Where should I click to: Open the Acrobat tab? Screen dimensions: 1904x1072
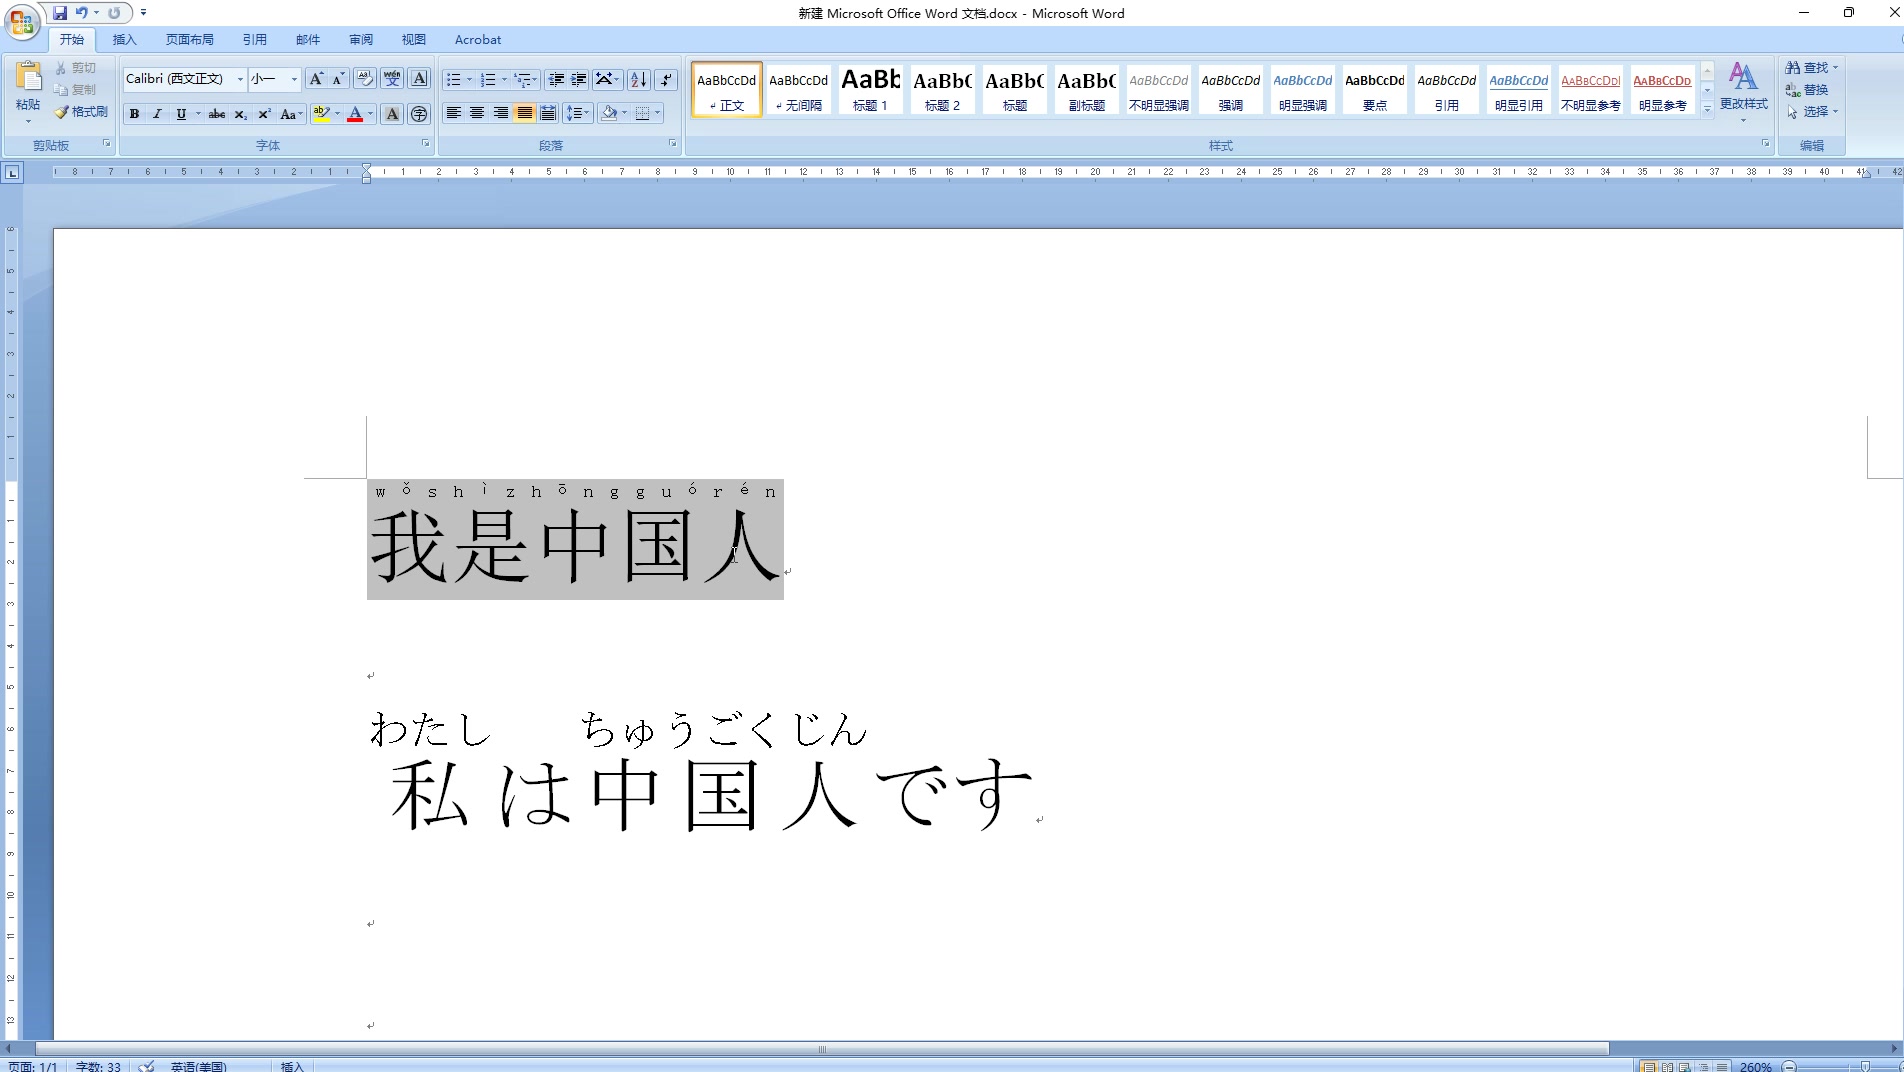pos(478,40)
